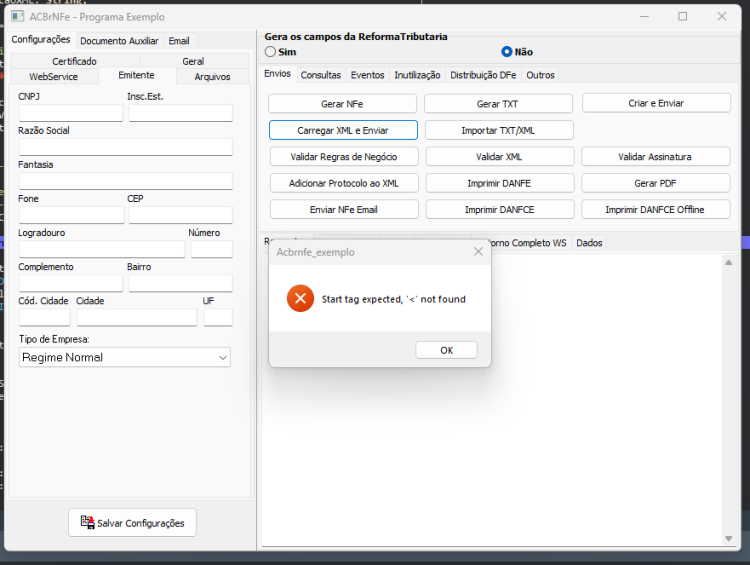Viewport: 750px width, 565px height.
Task: Click the CNPJ input field
Action: coord(71,113)
